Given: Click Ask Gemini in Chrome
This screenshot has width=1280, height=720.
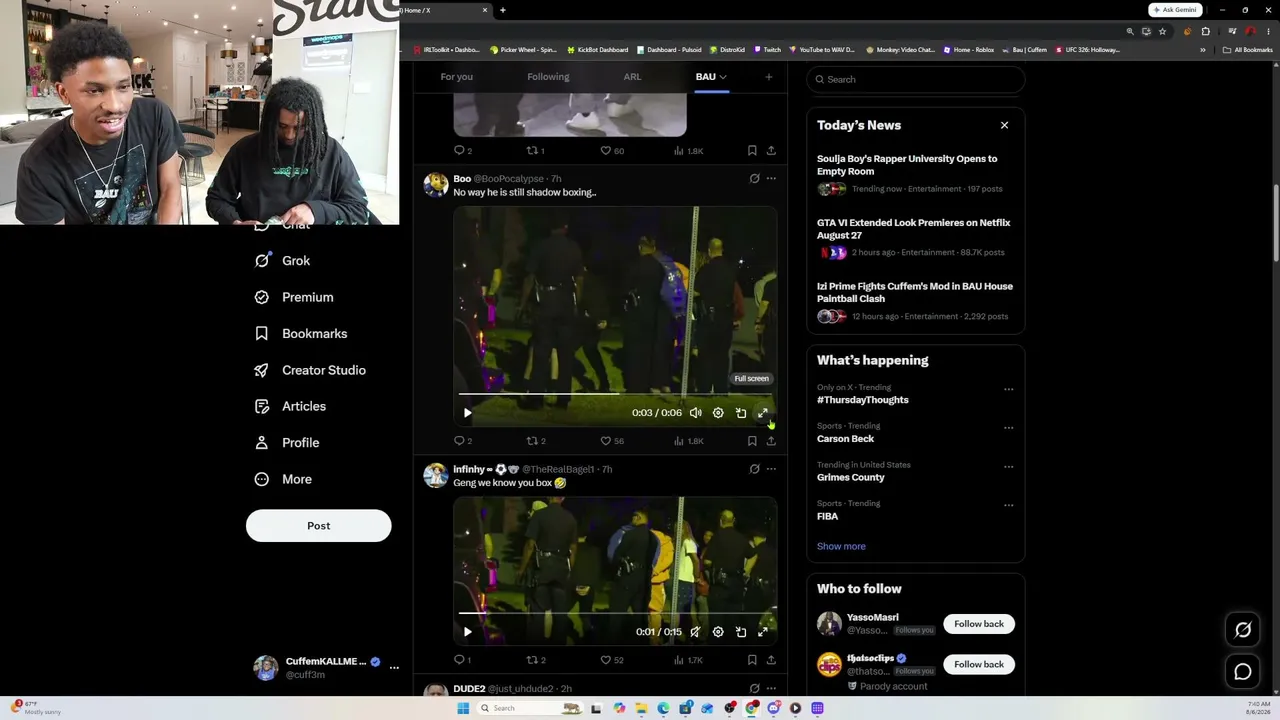Looking at the screenshot, I should pyautogui.click(x=1175, y=10).
